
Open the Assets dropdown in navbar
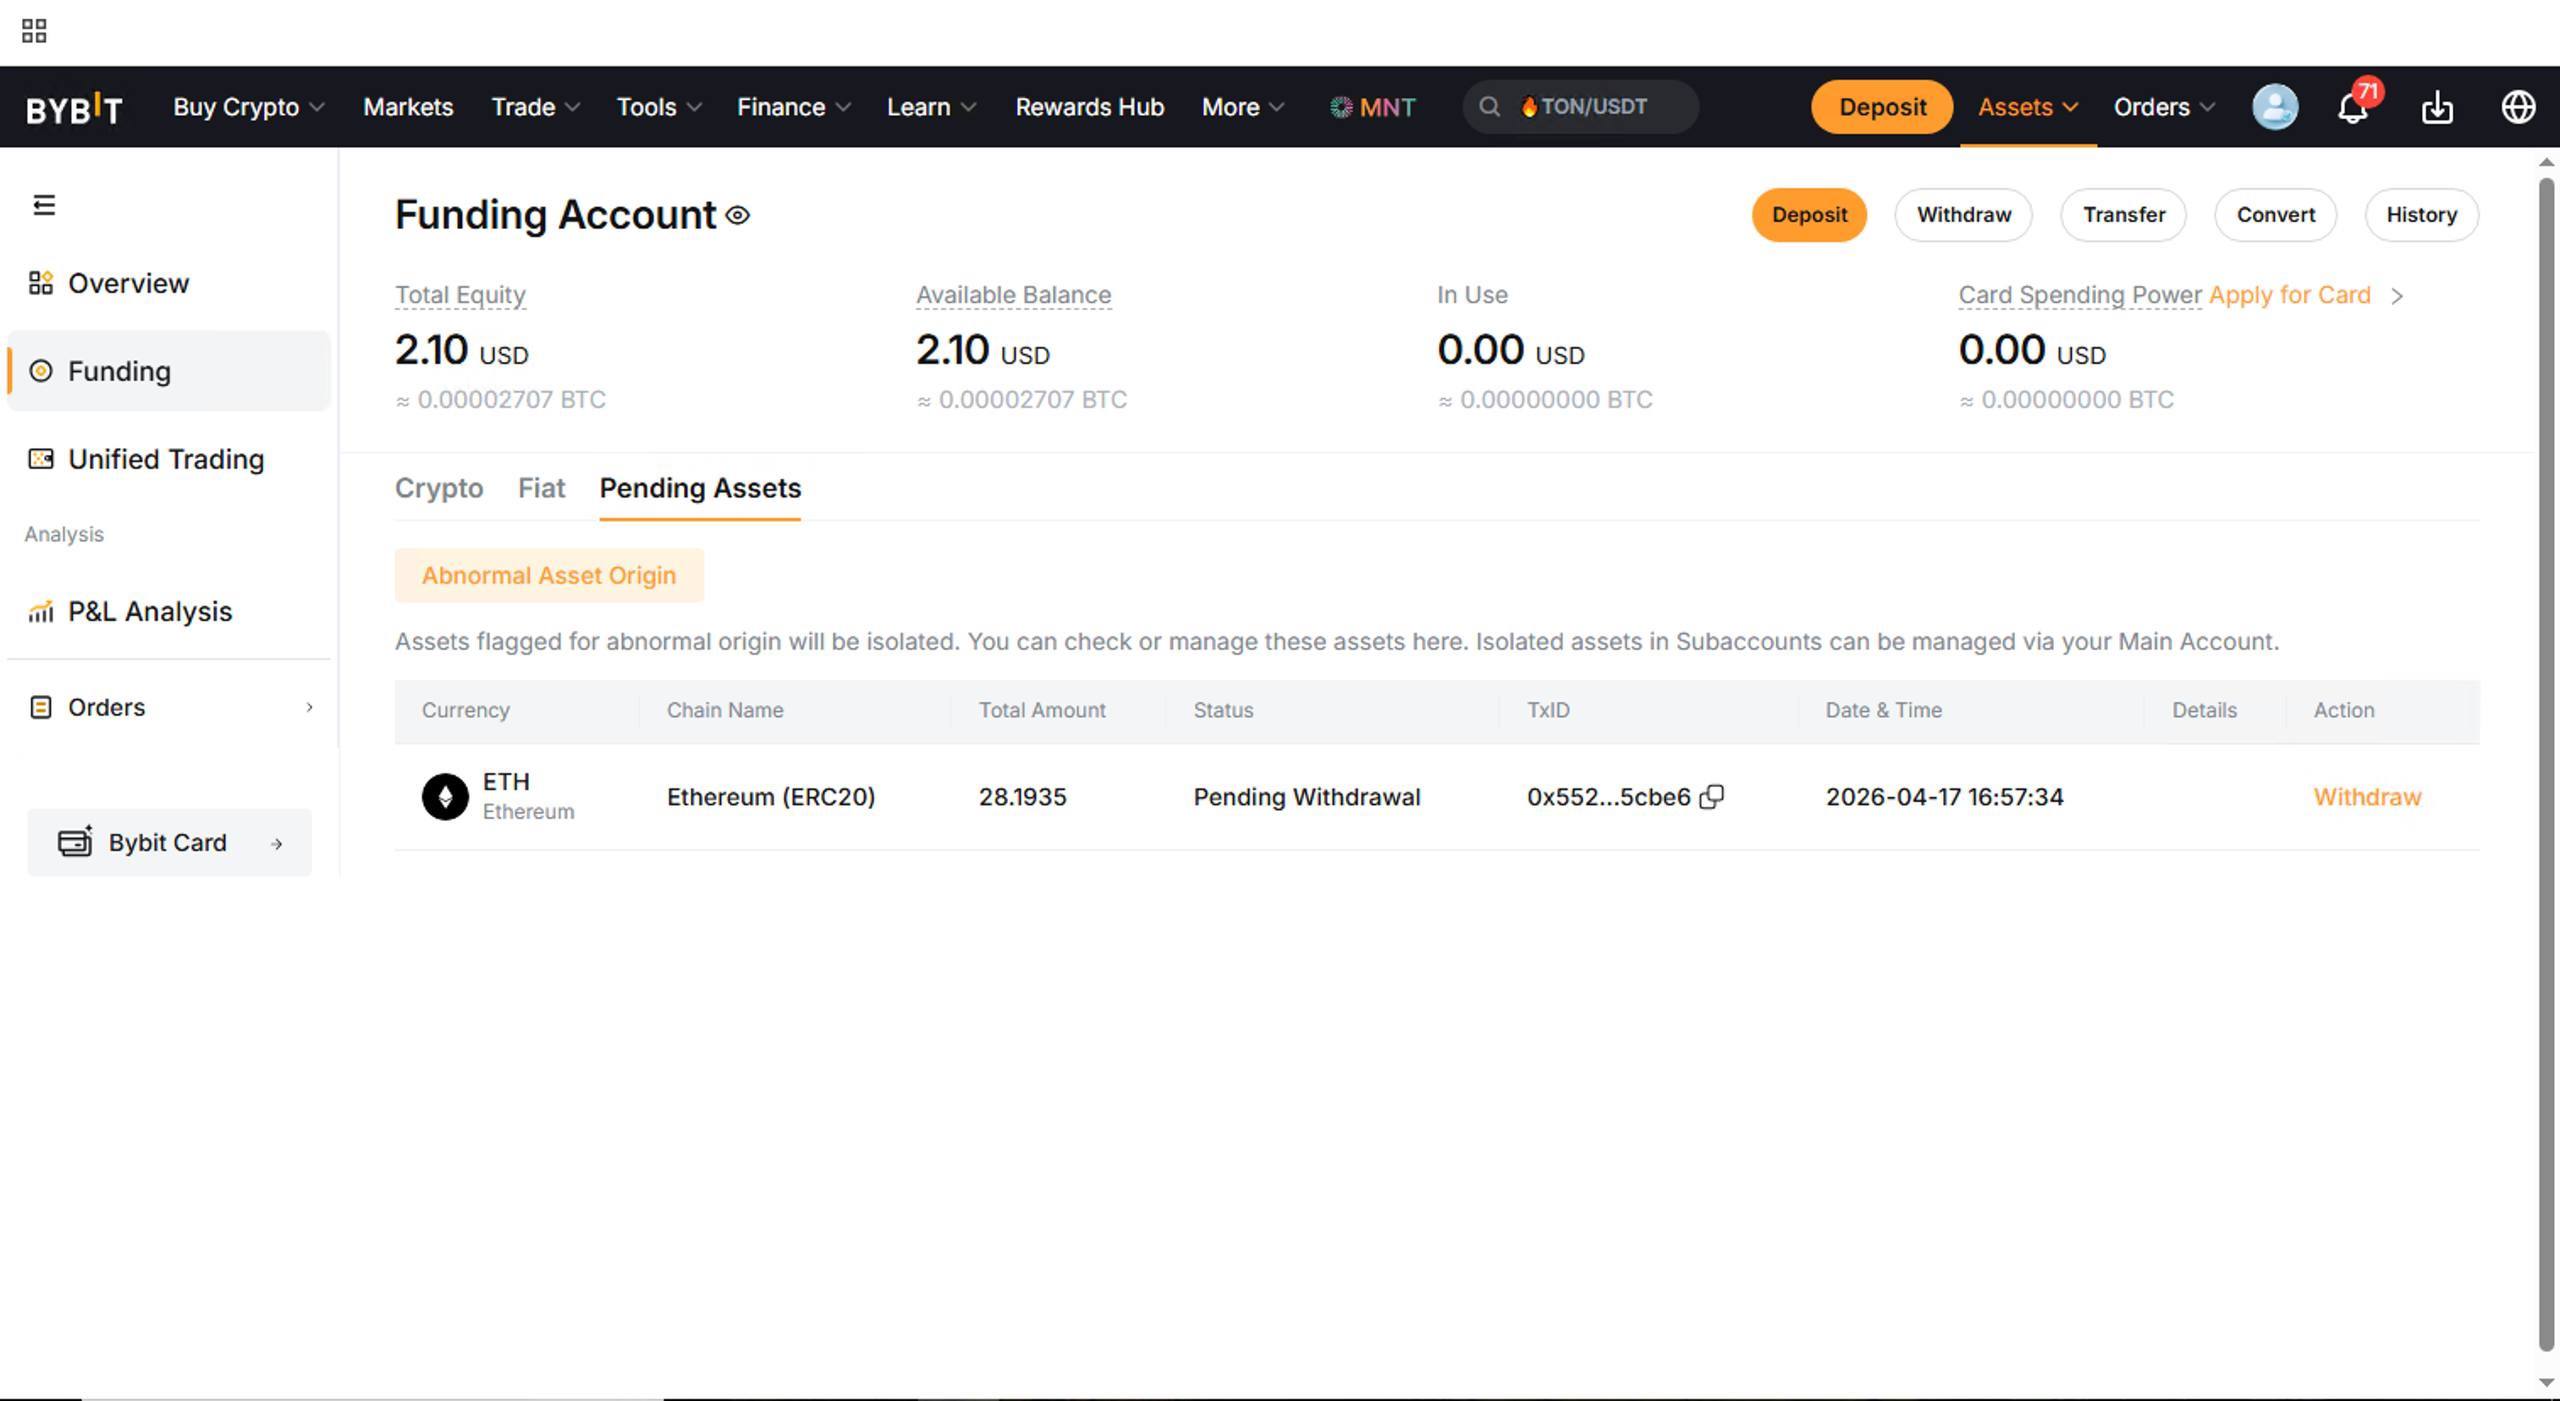(x=2028, y=107)
